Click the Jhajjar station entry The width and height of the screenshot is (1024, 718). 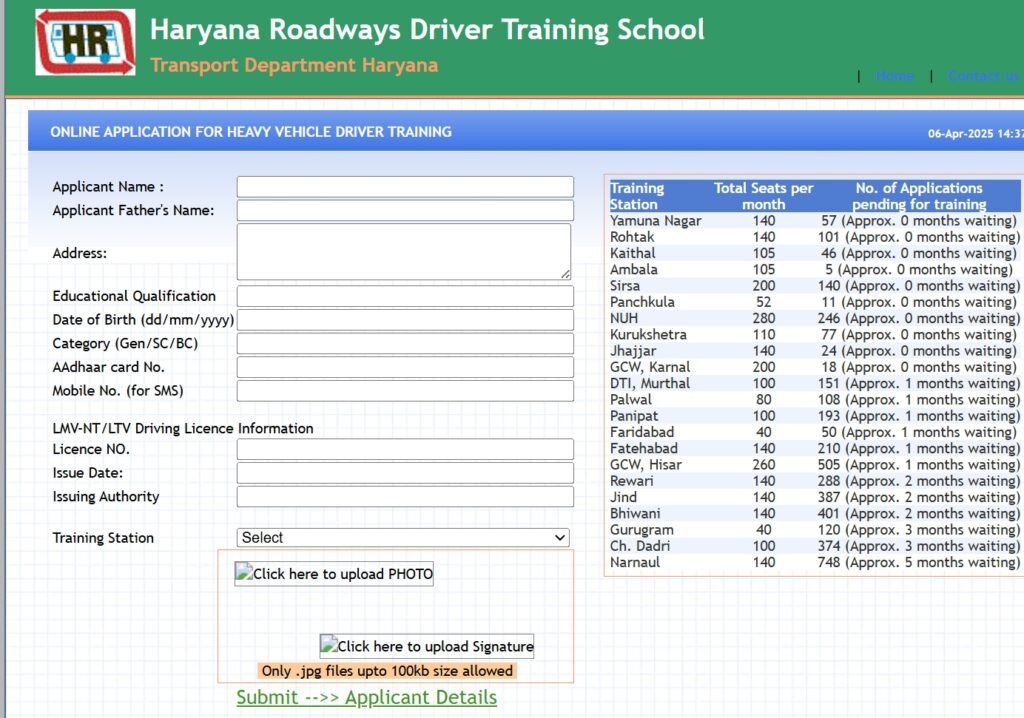pos(633,351)
